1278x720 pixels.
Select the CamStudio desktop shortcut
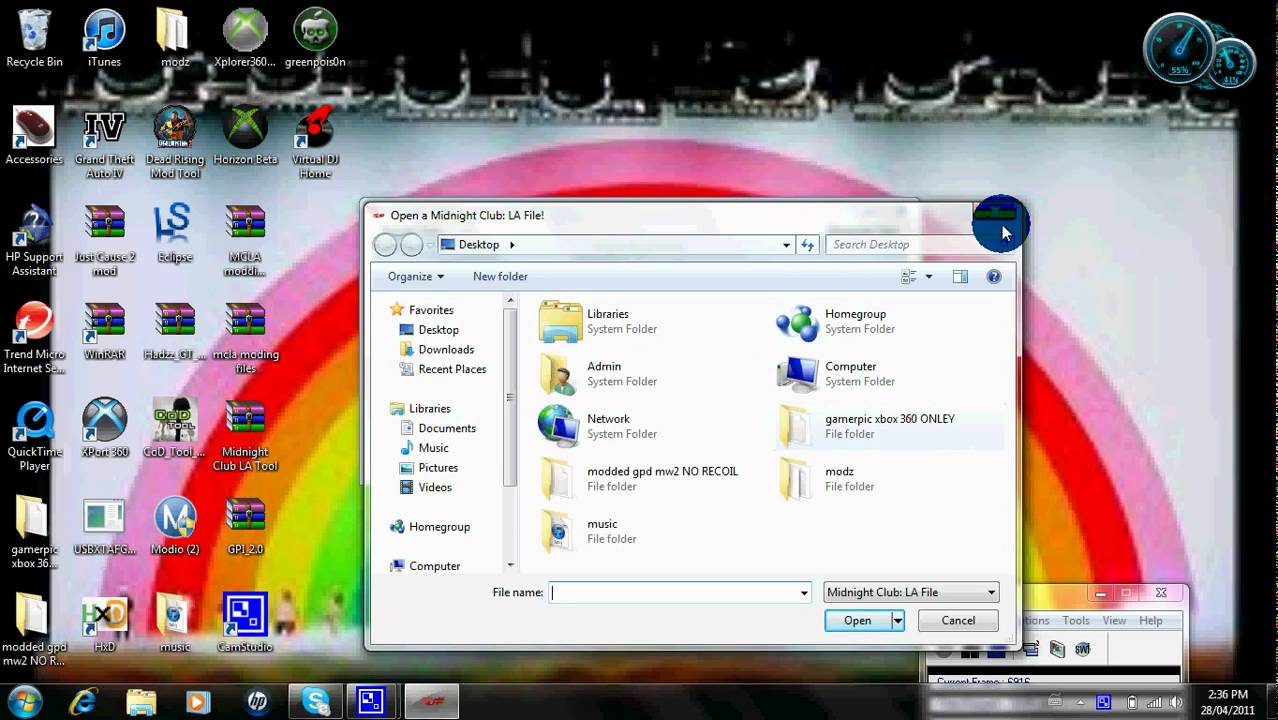coord(245,624)
